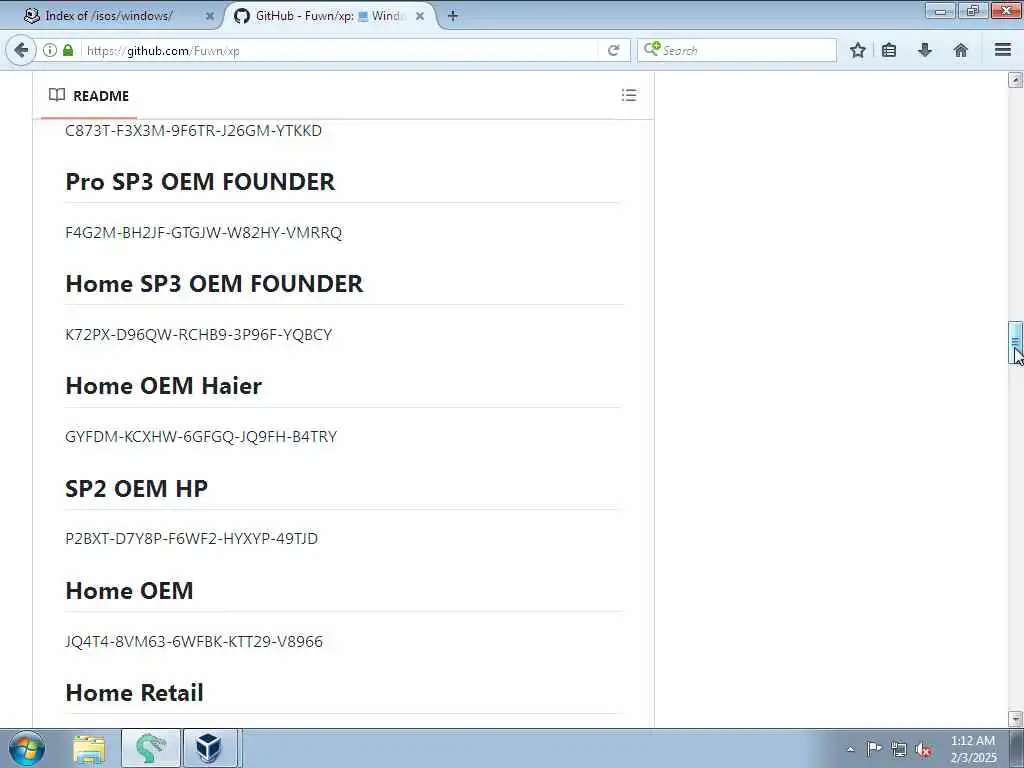Open the network tray icon
Image resolution: width=1024 pixels, height=768 pixels.
[x=899, y=749]
